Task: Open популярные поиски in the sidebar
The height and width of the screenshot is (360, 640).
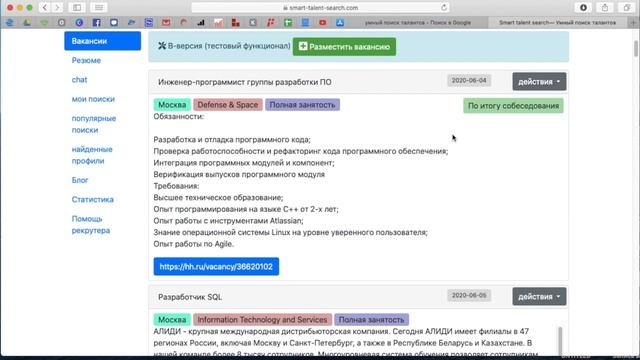Action: tap(94, 124)
